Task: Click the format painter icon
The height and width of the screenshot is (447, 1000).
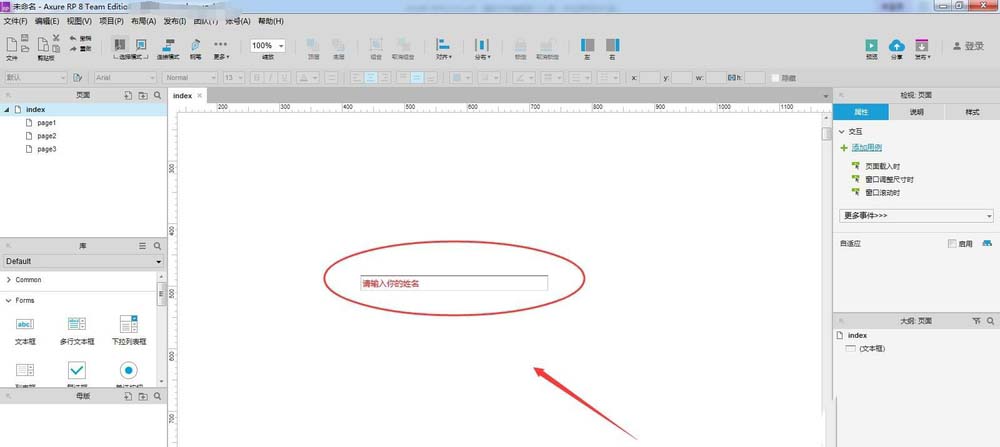Action: [77, 77]
